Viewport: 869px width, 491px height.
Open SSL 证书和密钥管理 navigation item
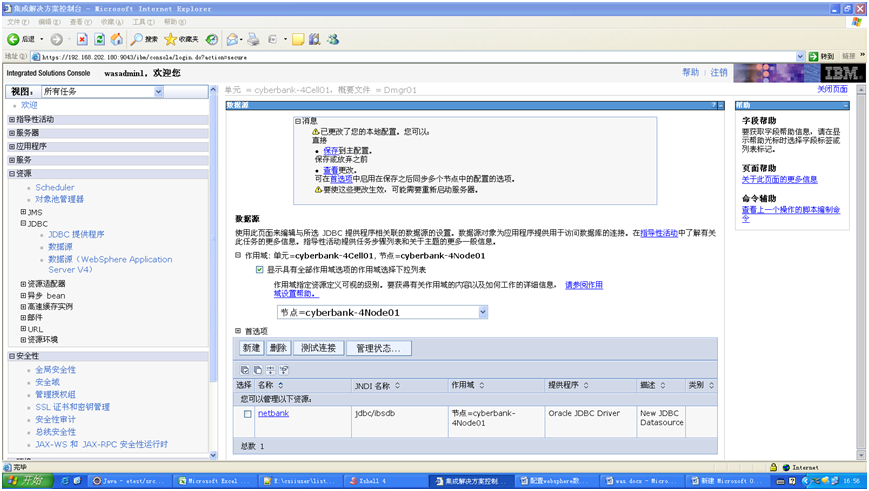coord(73,407)
